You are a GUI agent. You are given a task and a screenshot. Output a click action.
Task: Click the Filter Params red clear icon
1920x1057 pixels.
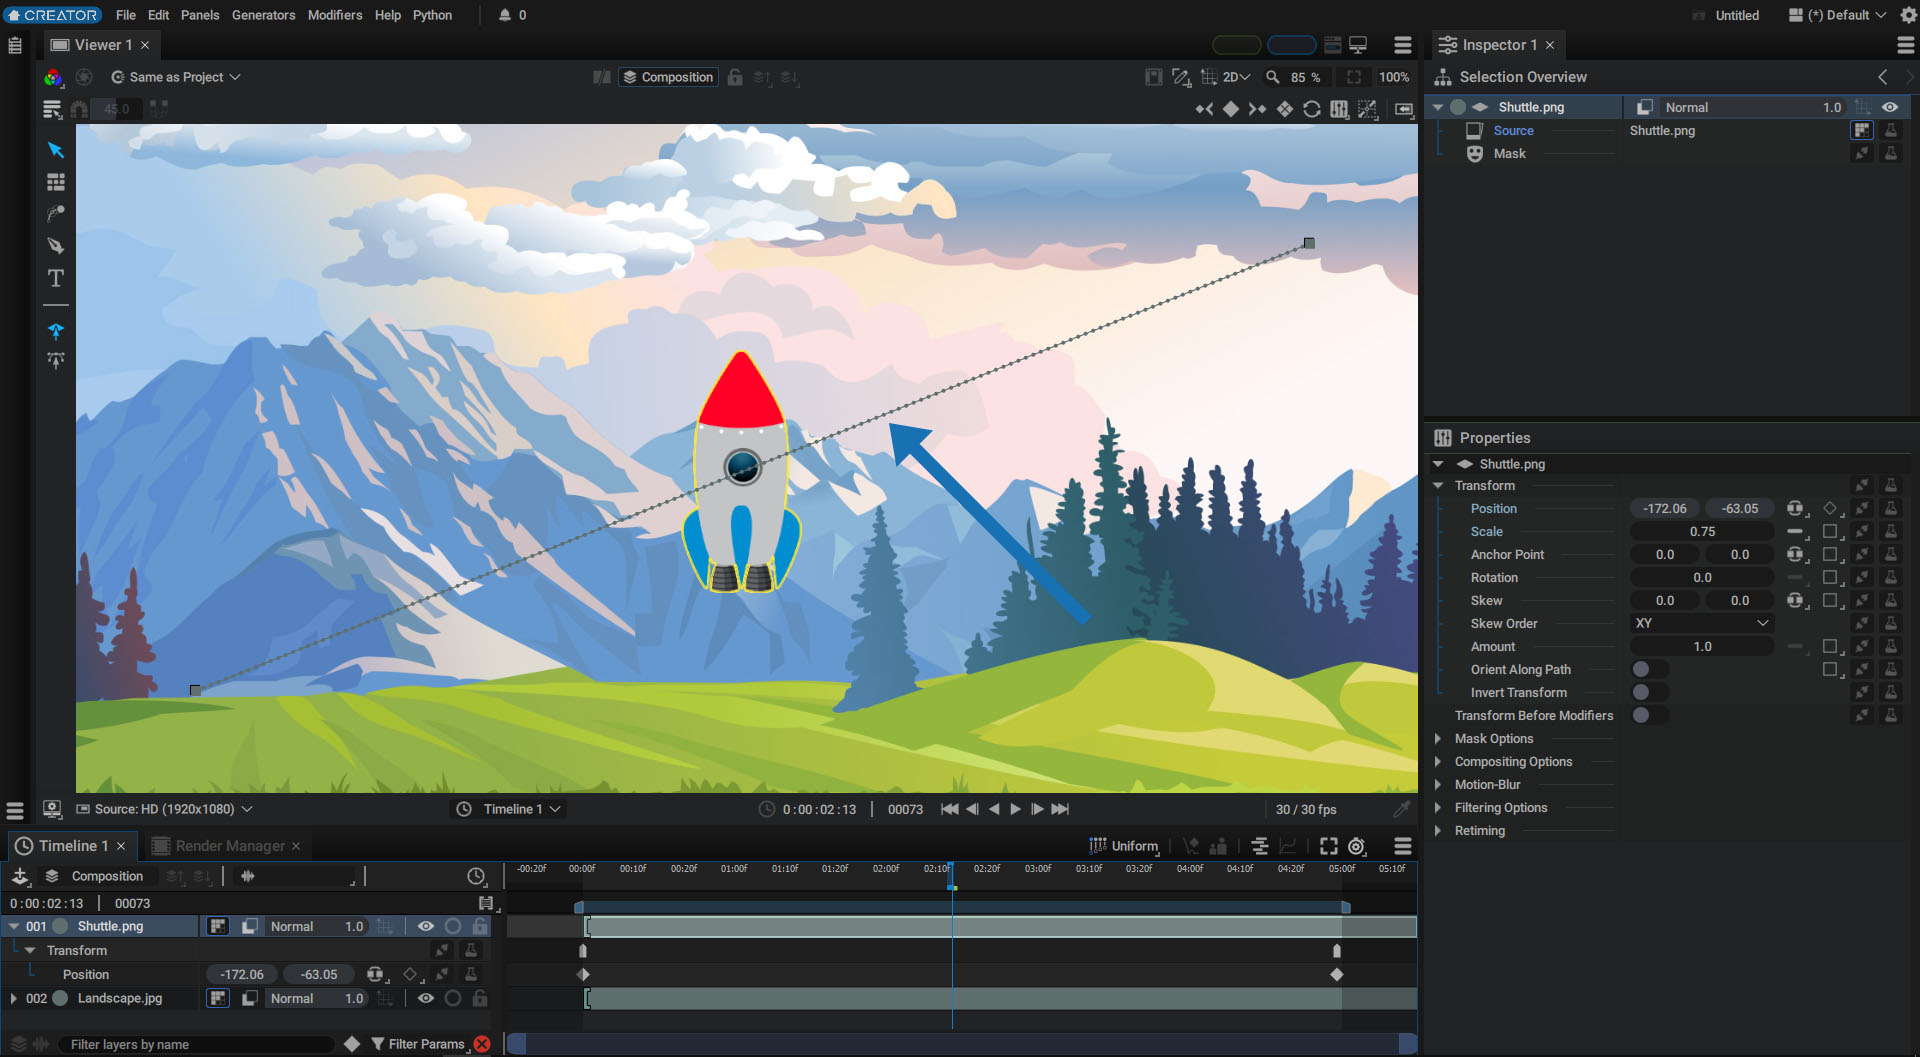point(482,1044)
